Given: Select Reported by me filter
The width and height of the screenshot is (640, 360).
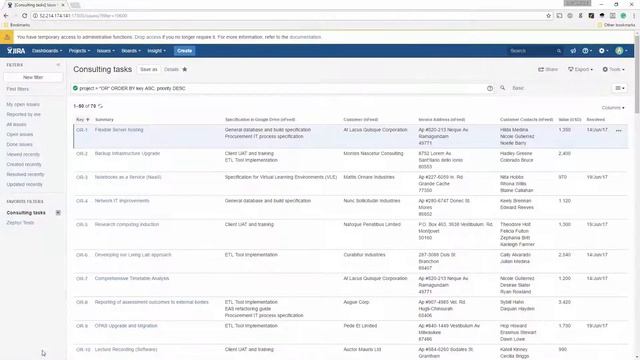Looking at the screenshot, I should point(23,115).
